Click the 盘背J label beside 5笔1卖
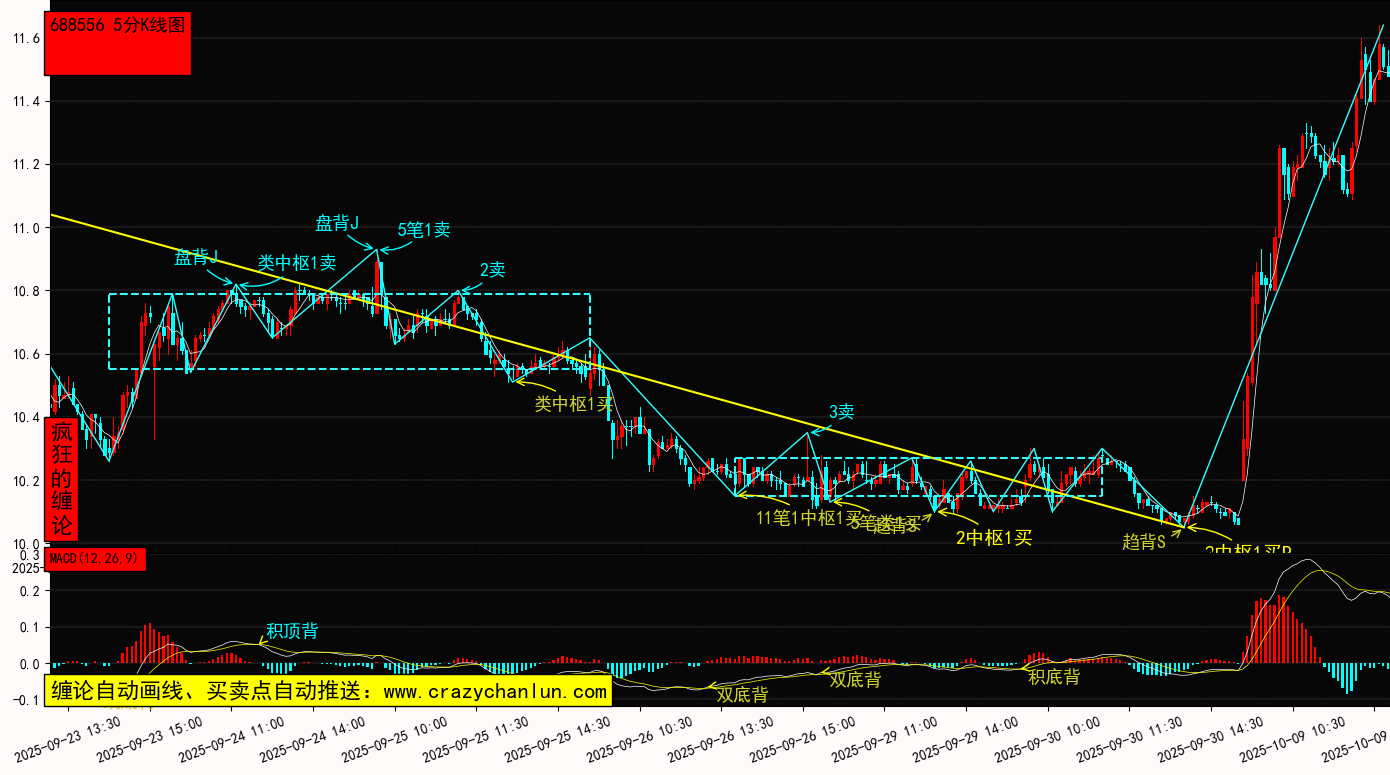The height and width of the screenshot is (775, 1390). 337,222
